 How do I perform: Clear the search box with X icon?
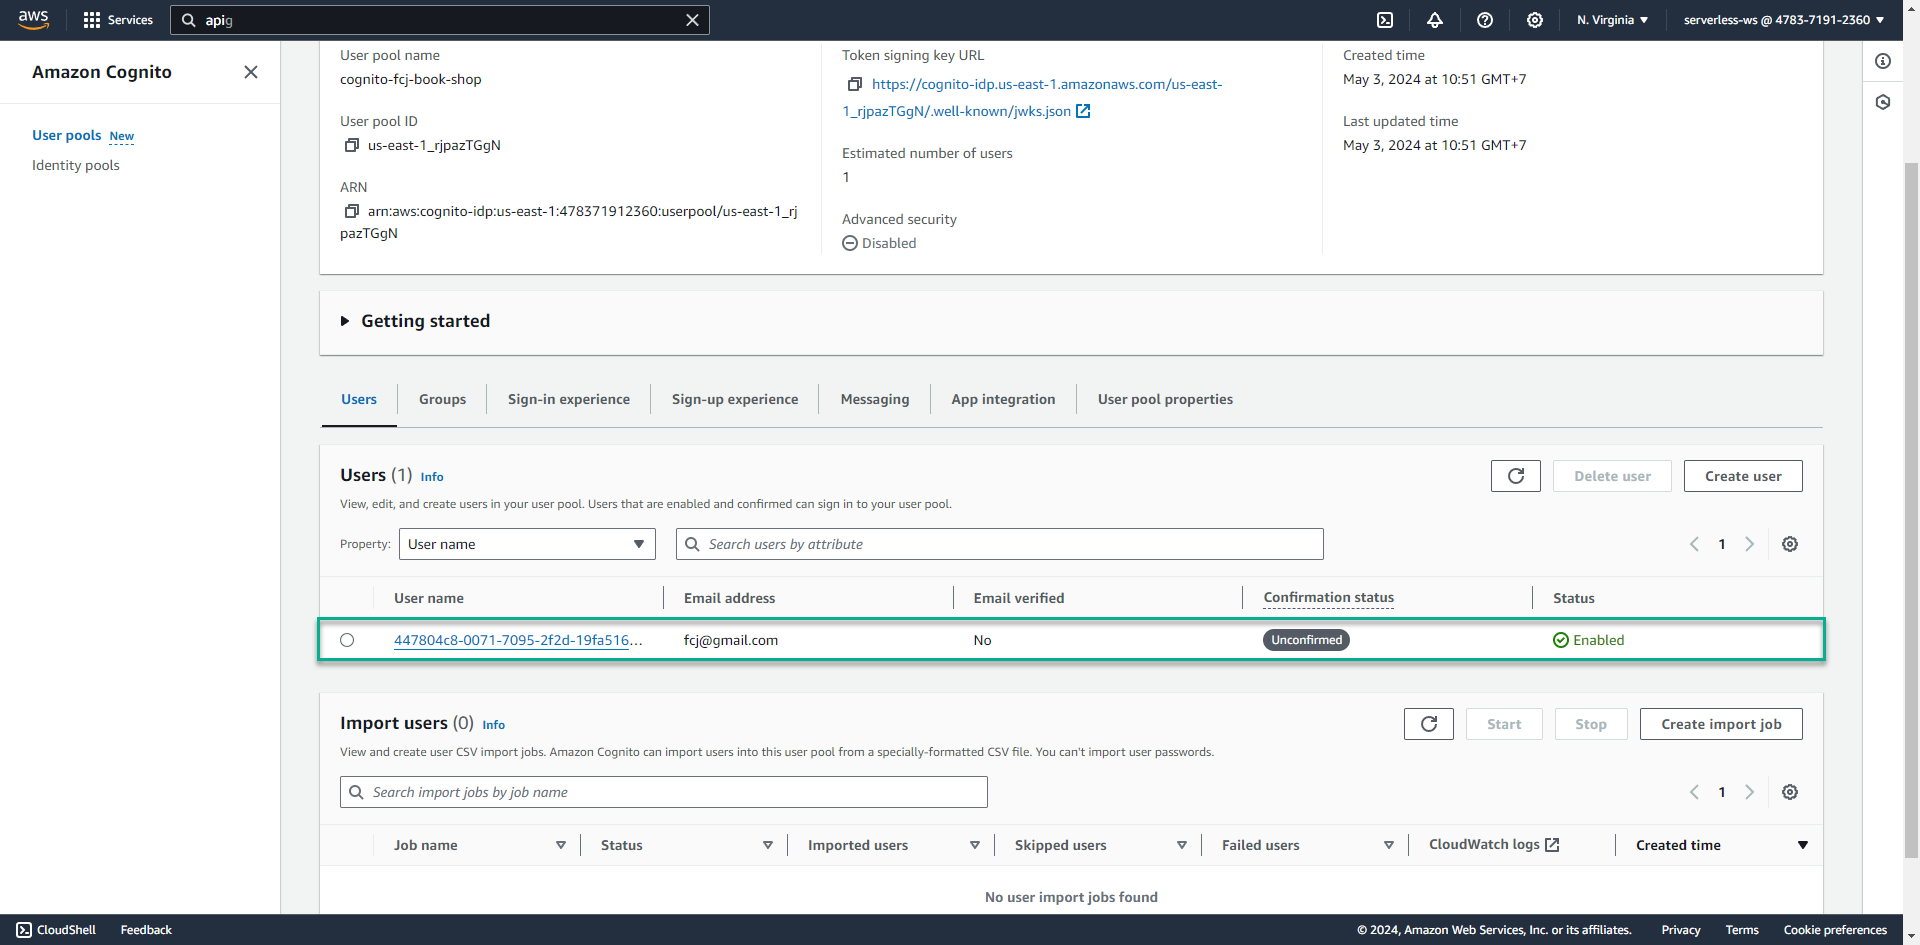pos(692,20)
